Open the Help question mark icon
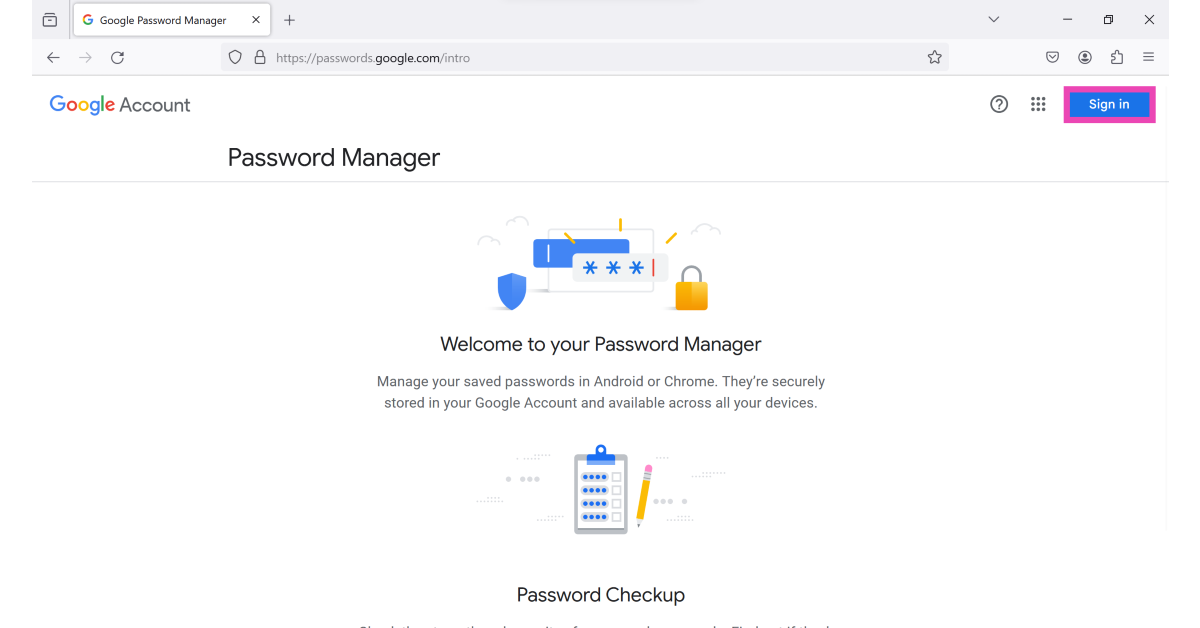This screenshot has height=628, width=1200. [999, 104]
